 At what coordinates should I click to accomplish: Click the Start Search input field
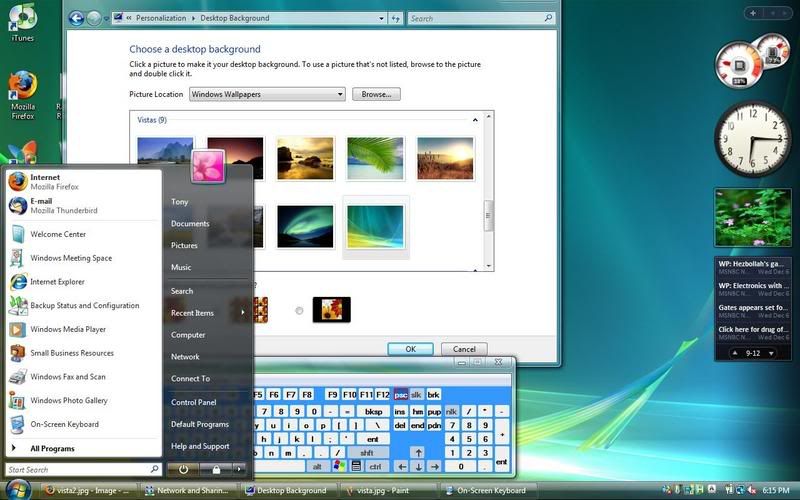(84, 469)
